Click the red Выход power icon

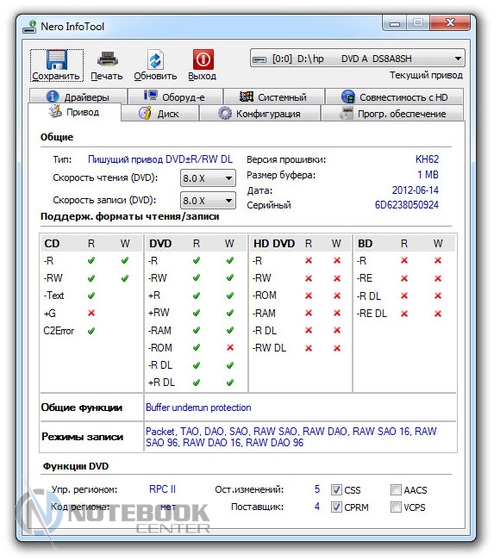[x=203, y=59]
